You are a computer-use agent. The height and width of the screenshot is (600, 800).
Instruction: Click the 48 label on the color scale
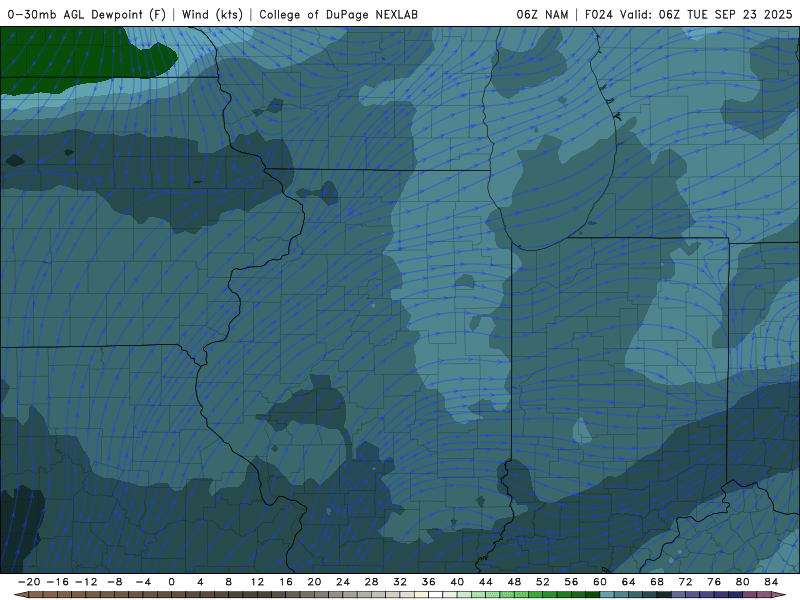514,582
